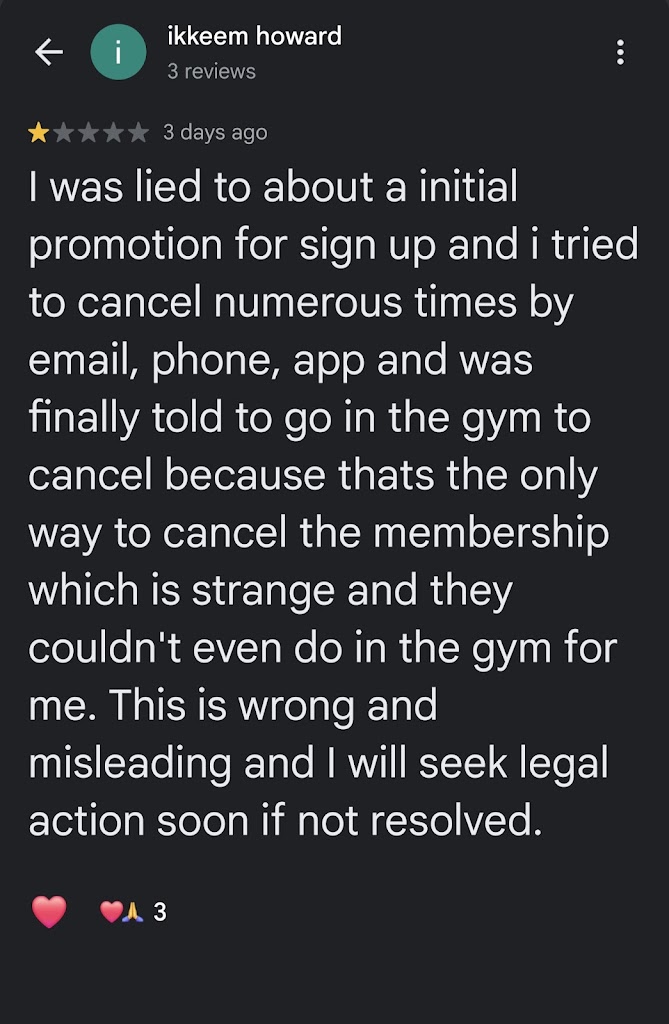
Task: Tap the '3 days ago' timestamp
Action: (215, 132)
